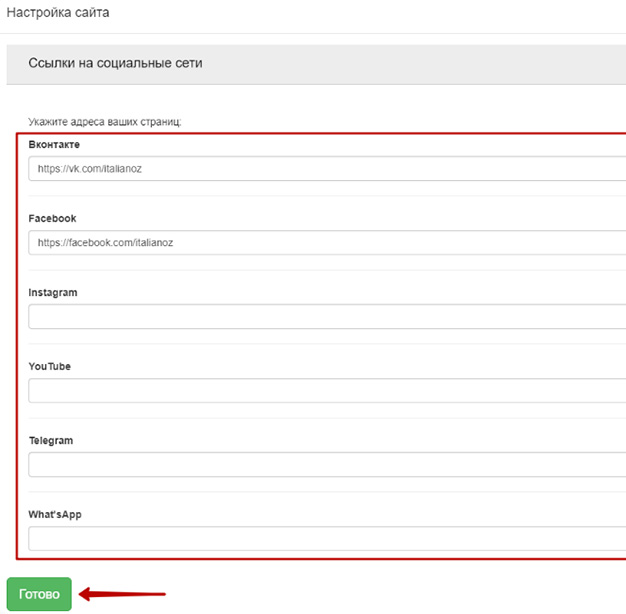This screenshot has width=626, height=614.
Task: Click the Facebook field label
Action: pyautogui.click(x=52, y=218)
